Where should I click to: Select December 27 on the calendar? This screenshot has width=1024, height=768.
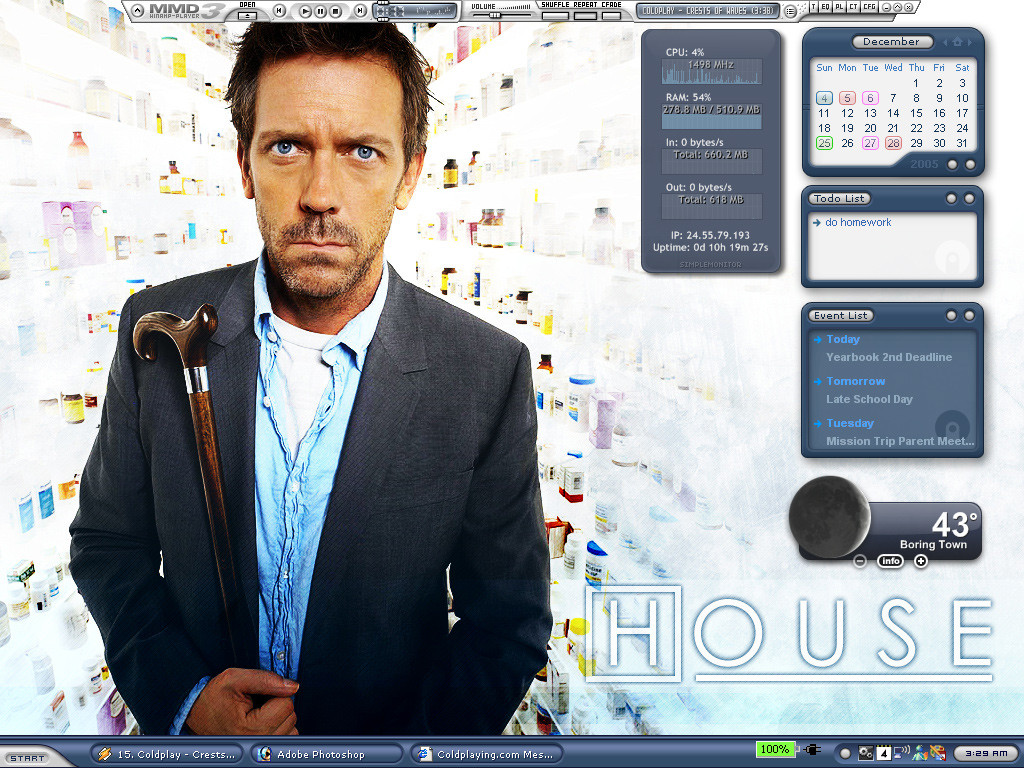870,143
